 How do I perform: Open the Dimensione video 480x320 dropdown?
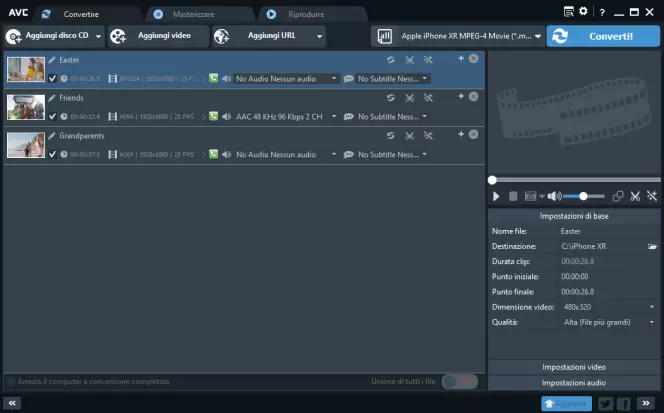[x=609, y=307]
